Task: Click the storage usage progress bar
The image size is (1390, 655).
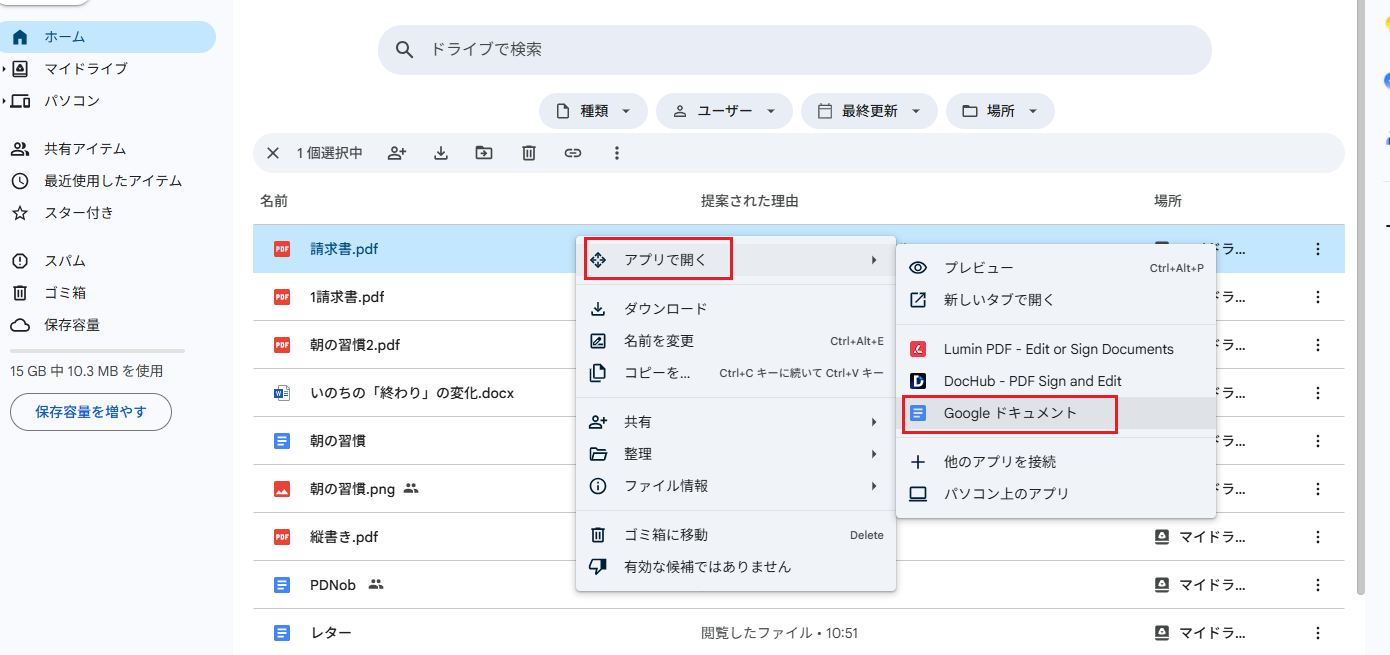Action: (x=97, y=351)
